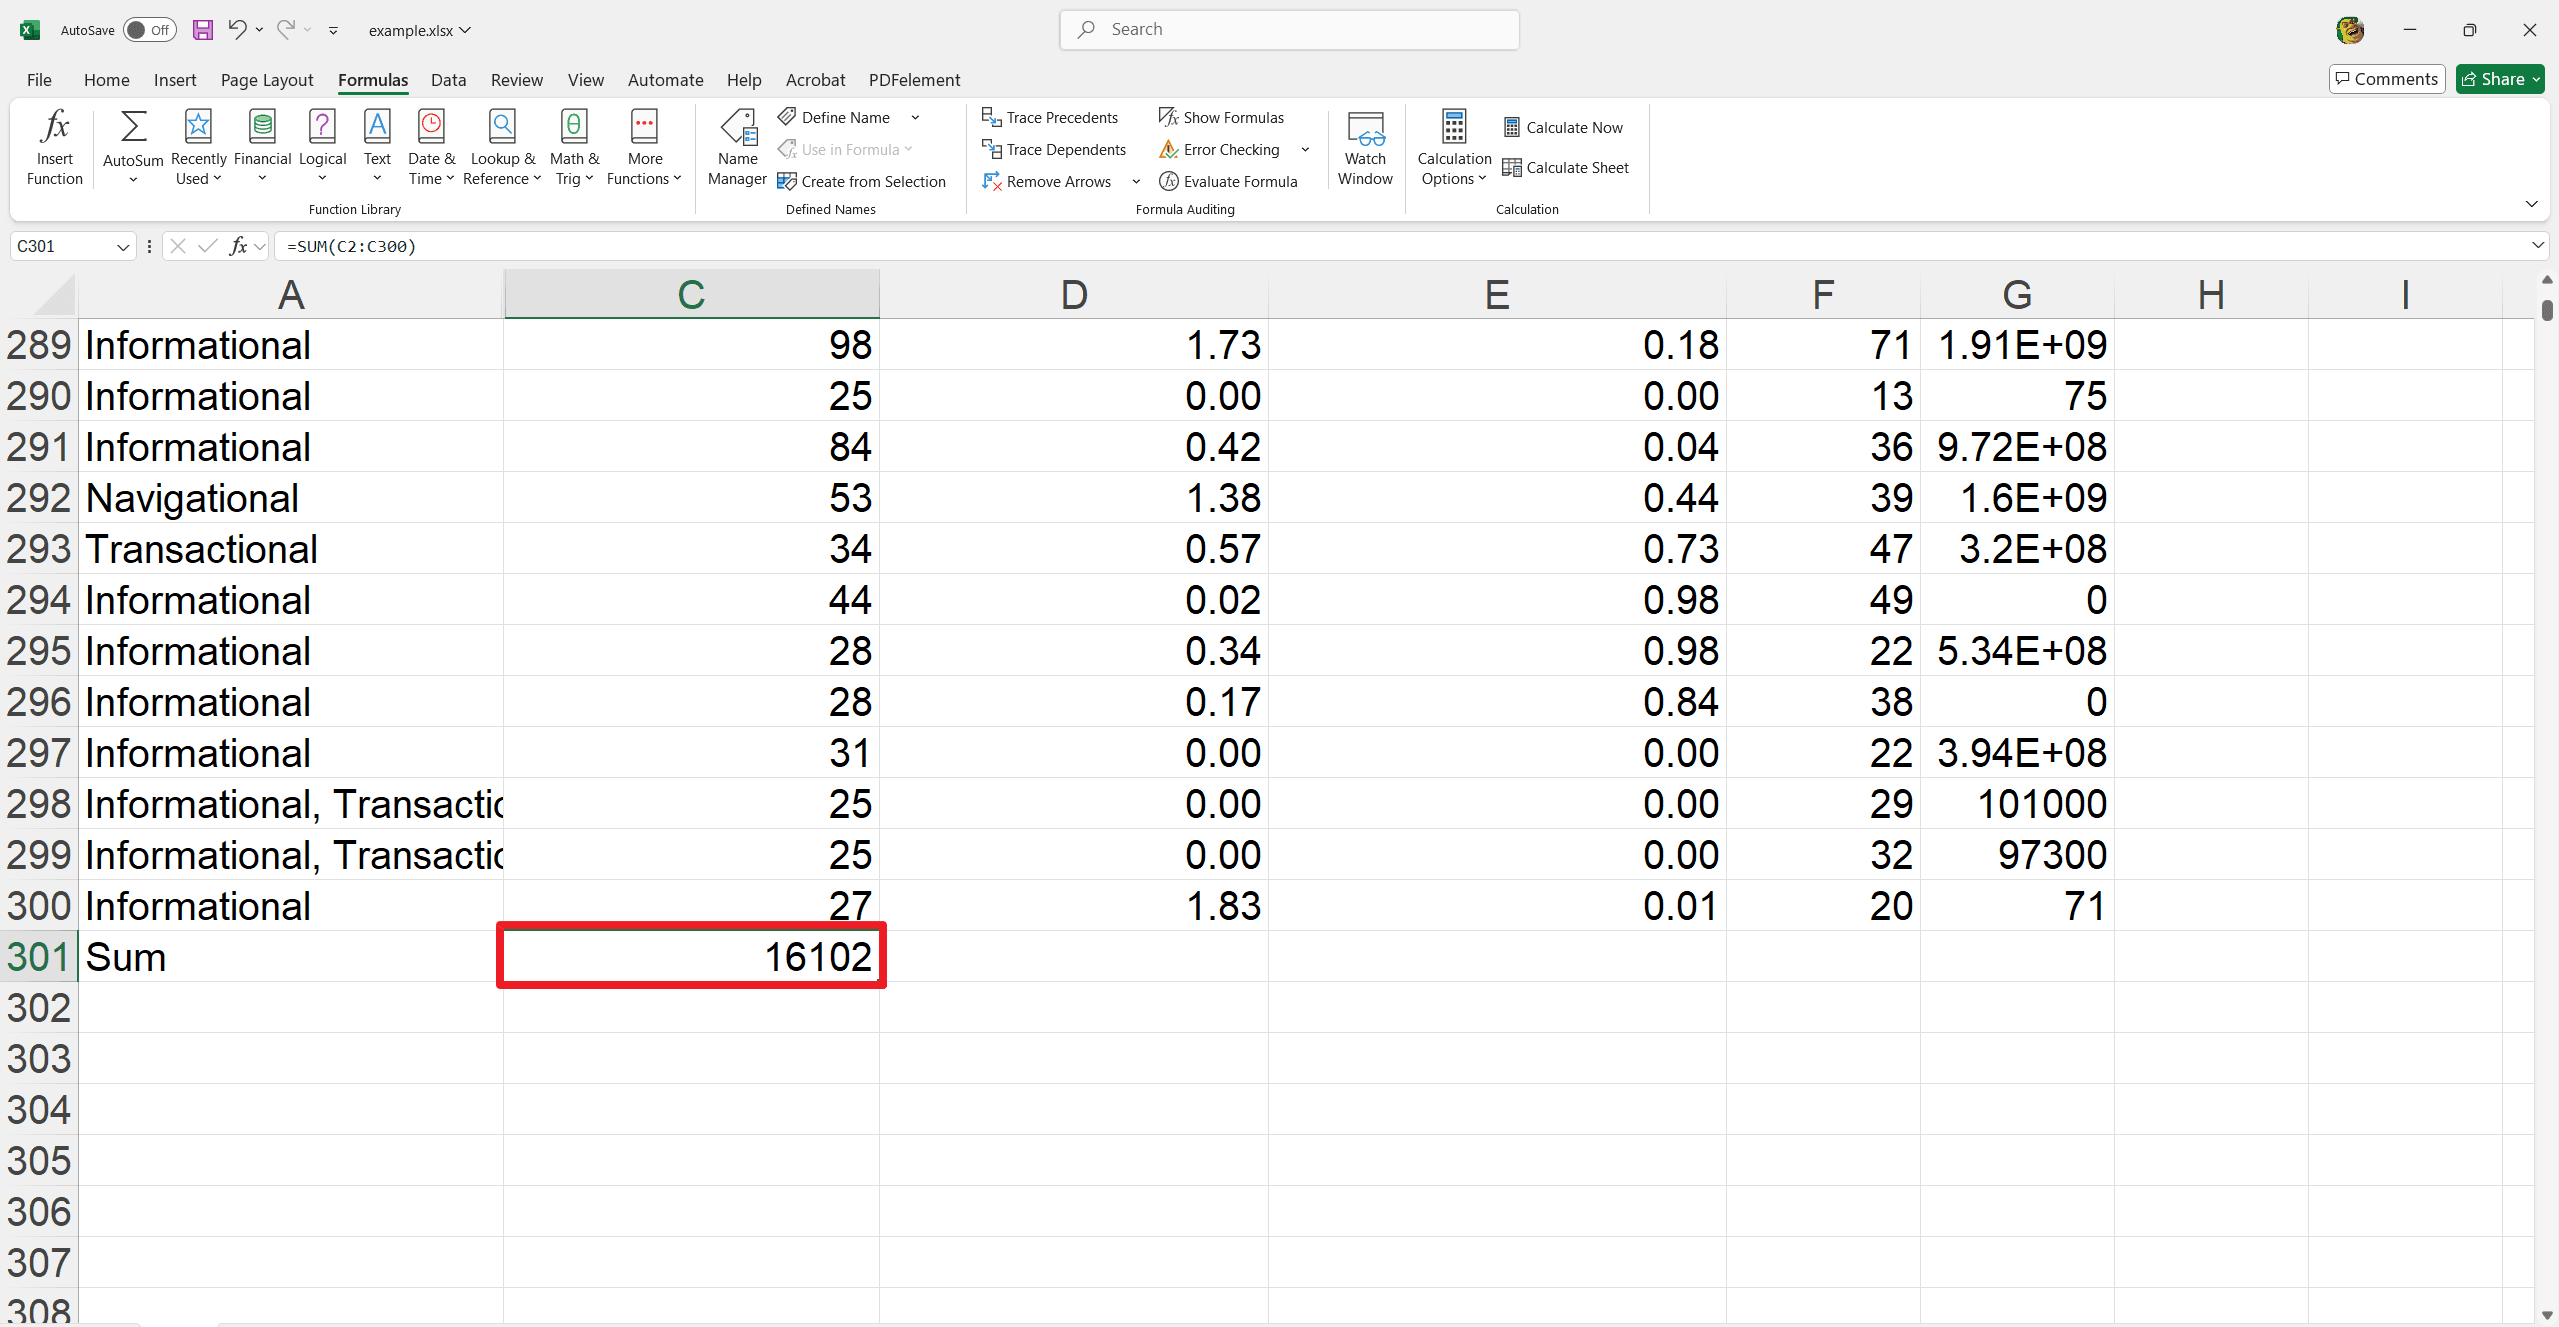Click the Save icon
2559x1327 pixels.
[203, 30]
